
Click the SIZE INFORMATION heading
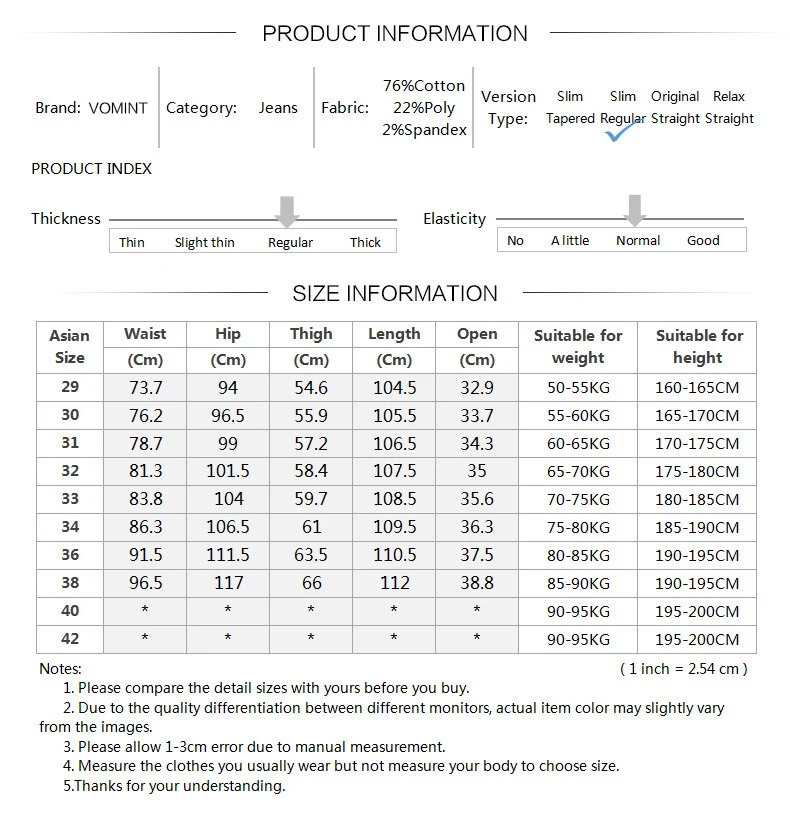click(x=394, y=294)
